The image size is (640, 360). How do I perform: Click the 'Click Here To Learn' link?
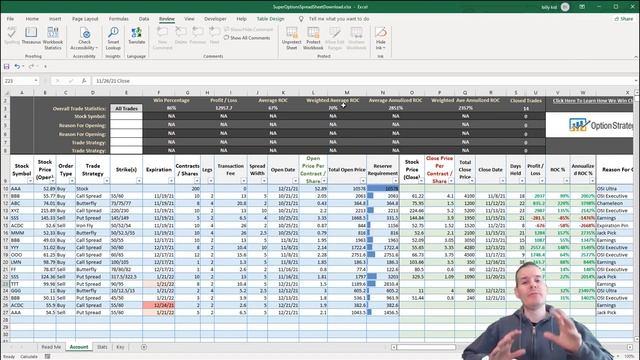click(x=593, y=100)
